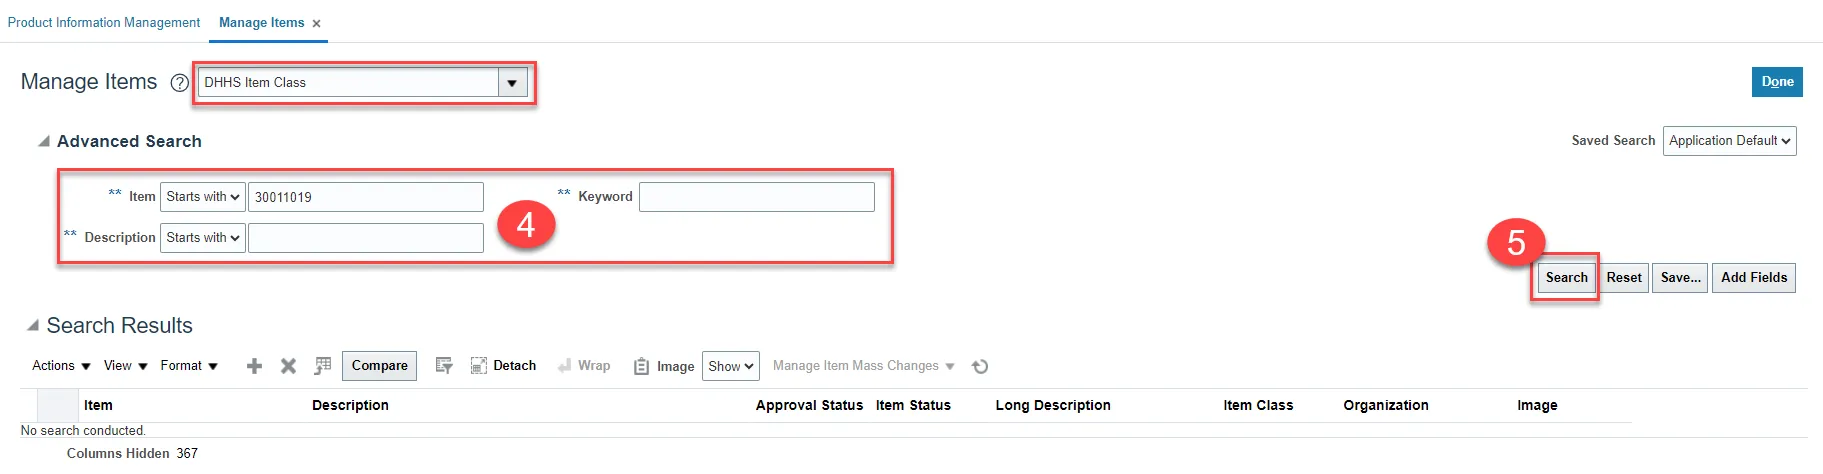Open the Item operator Starts with dropdown
Viewport: 1823px width, 474px height.
pyautogui.click(x=203, y=197)
